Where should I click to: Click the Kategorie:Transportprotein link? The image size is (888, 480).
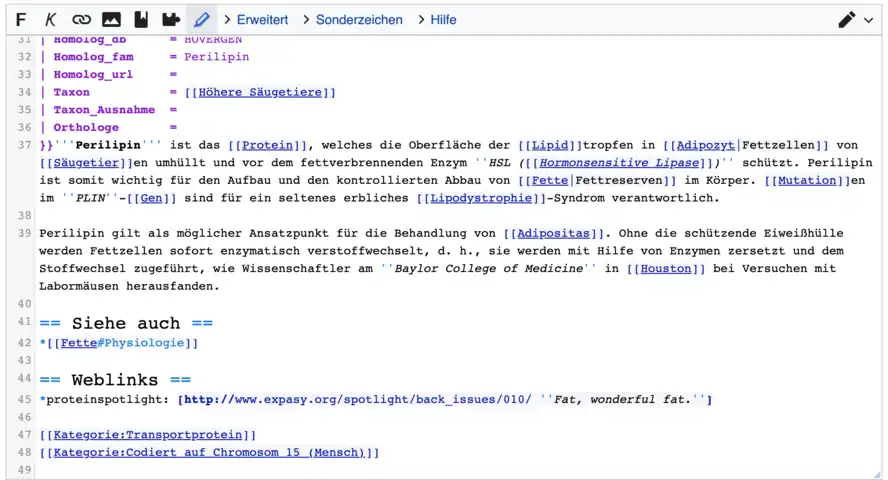coord(148,435)
